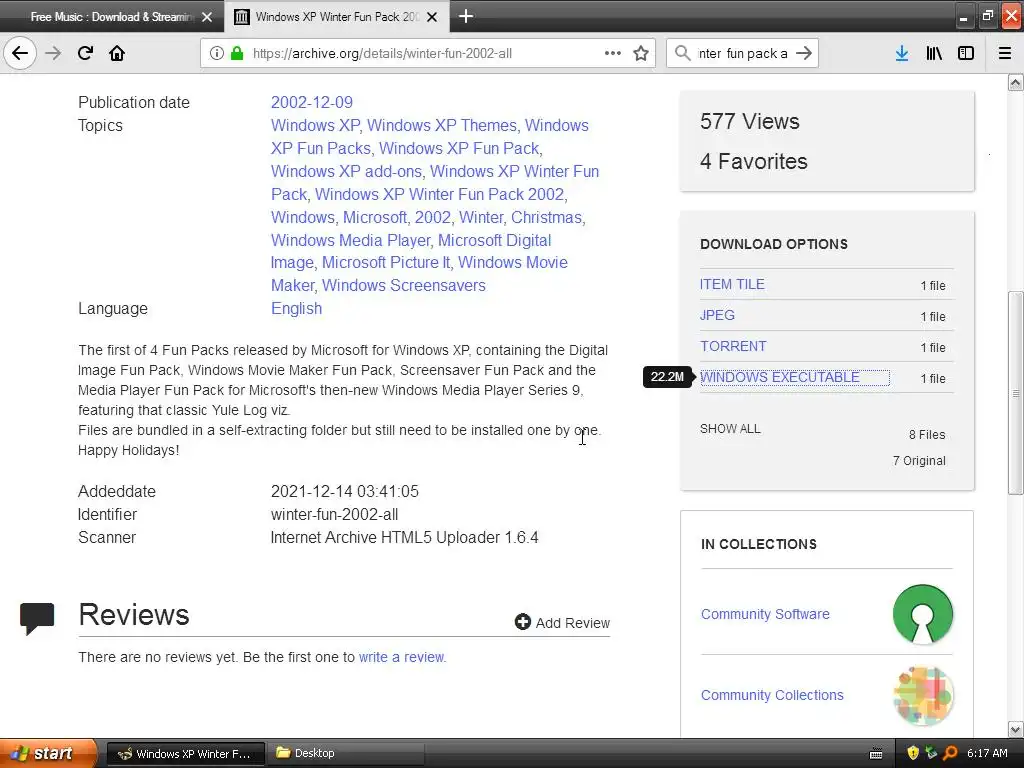Image resolution: width=1024 pixels, height=768 pixels.
Task: Open the Firefox hamburger menu
Action: pos(1005,53)
